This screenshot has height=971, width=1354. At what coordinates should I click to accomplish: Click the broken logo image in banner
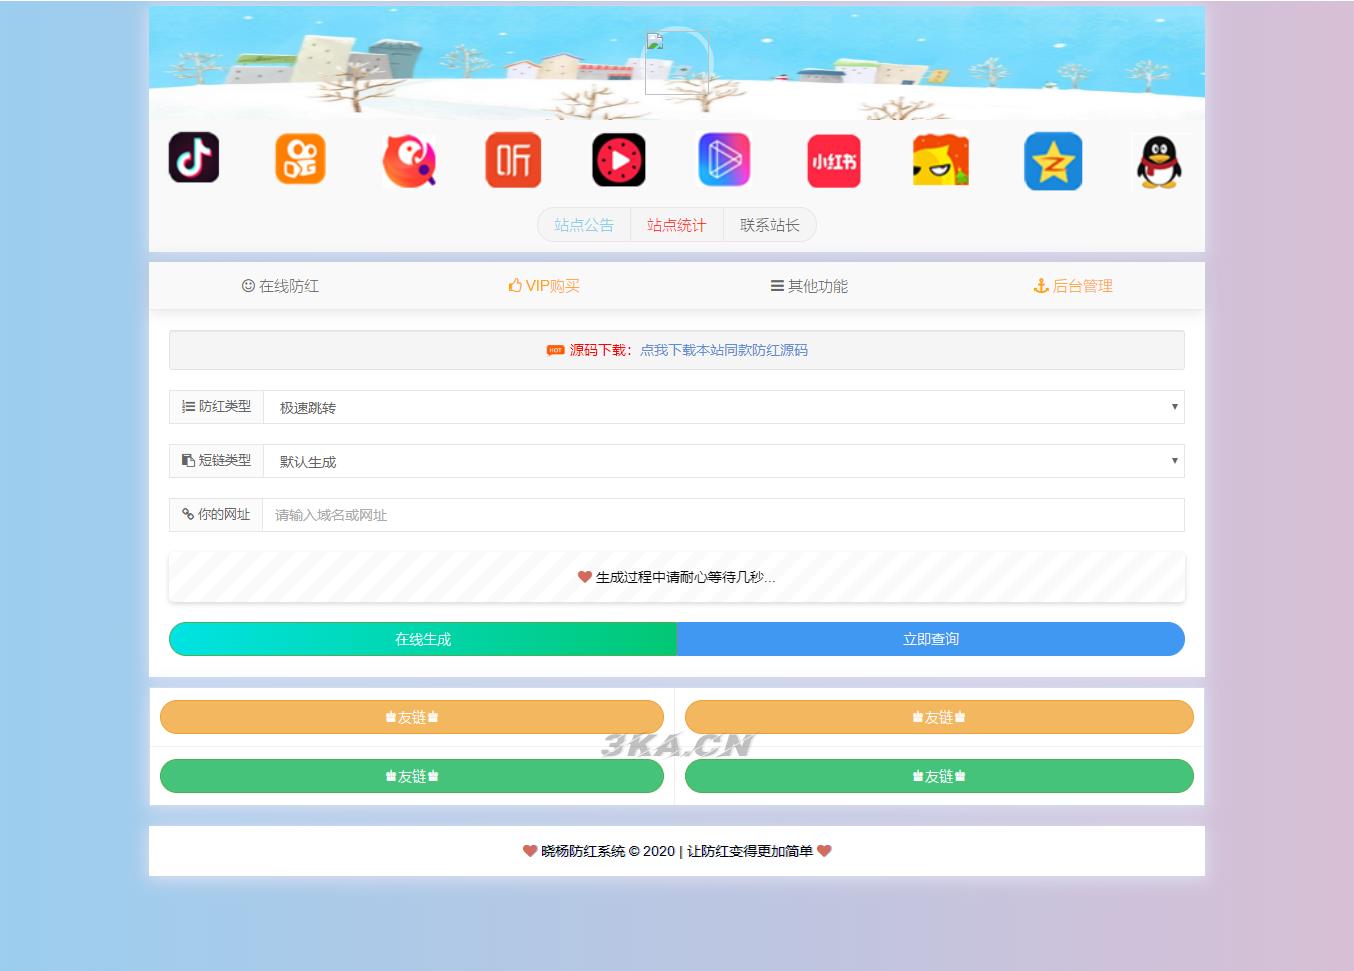677,62
